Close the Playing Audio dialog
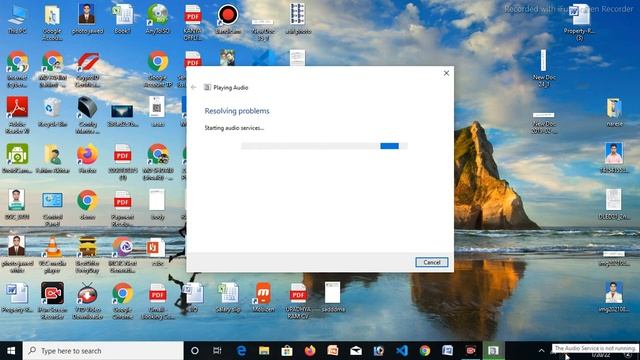640x360 pixels. point(446,73)
